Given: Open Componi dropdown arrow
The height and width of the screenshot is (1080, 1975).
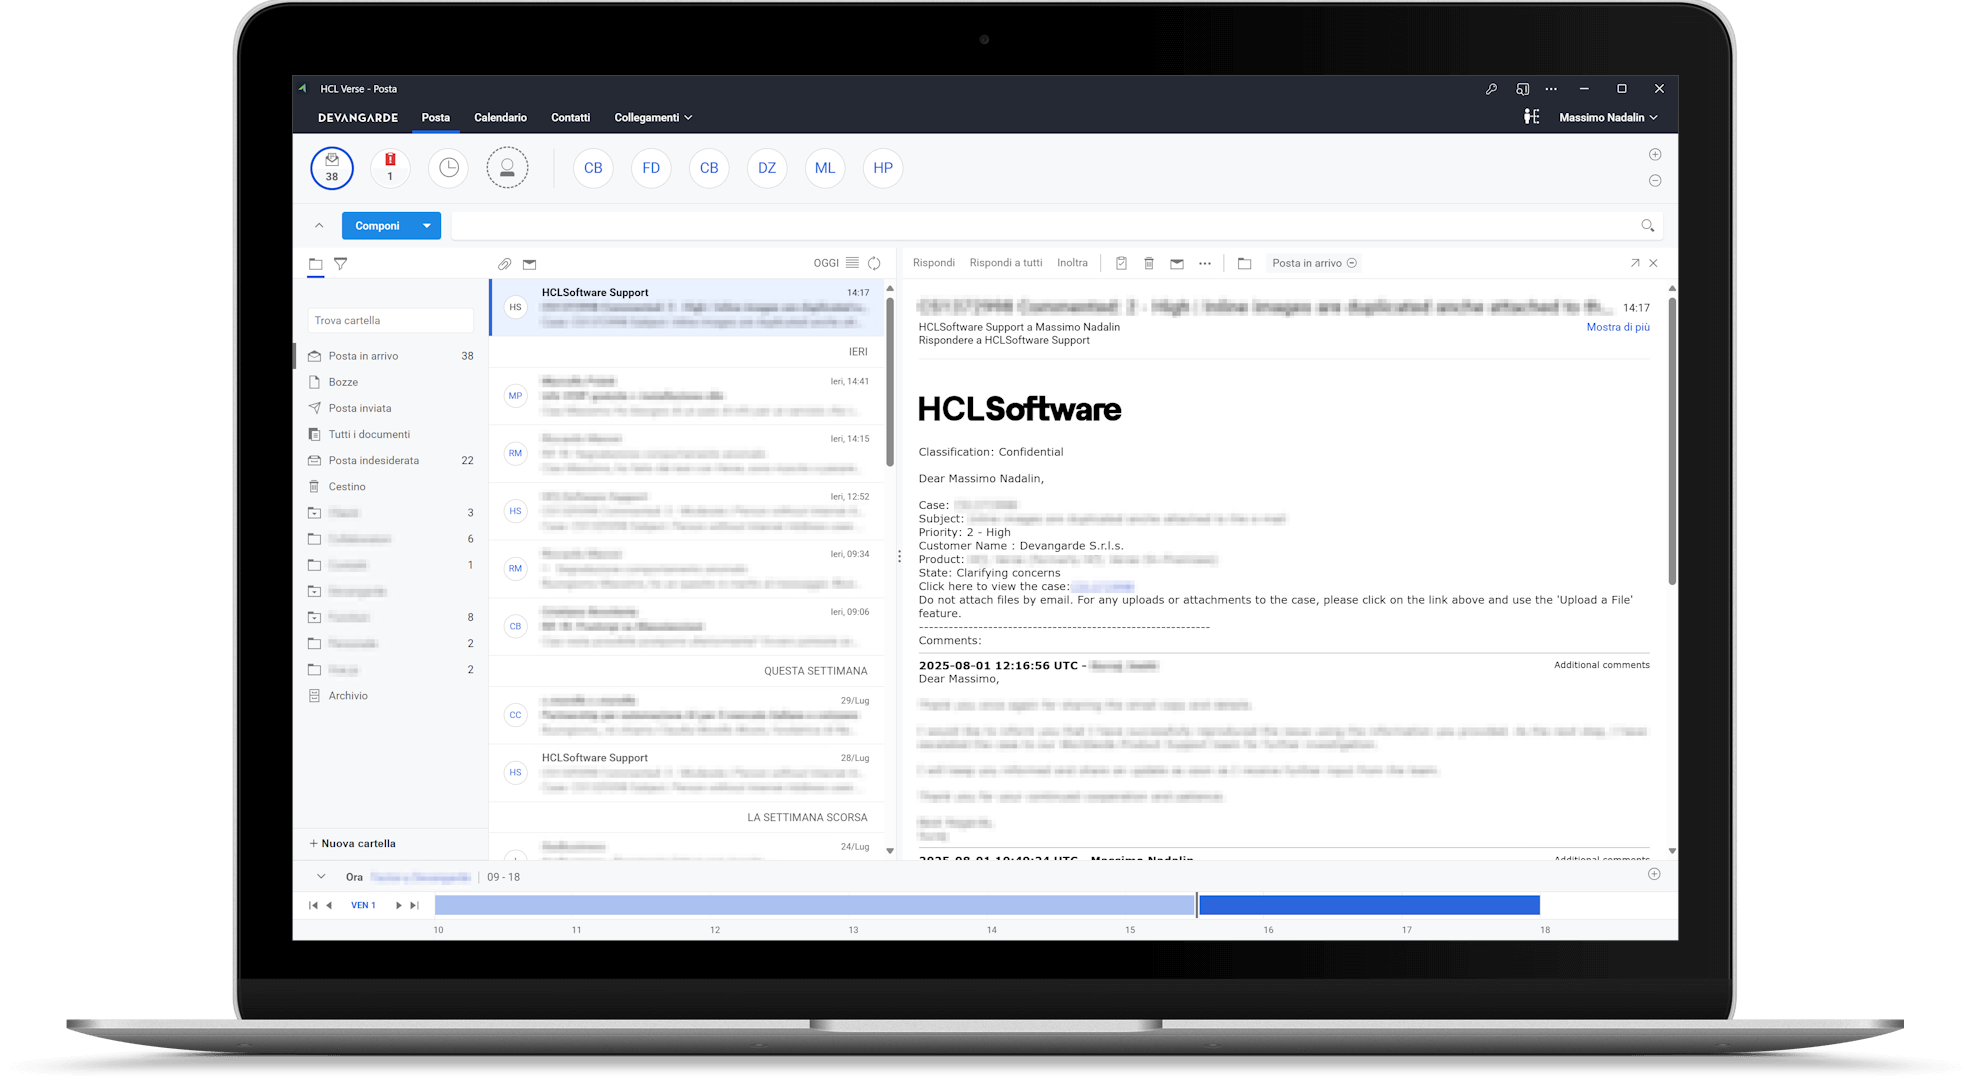Looking at the screenshot, I should pyautogui.click(x=427, y=226).
